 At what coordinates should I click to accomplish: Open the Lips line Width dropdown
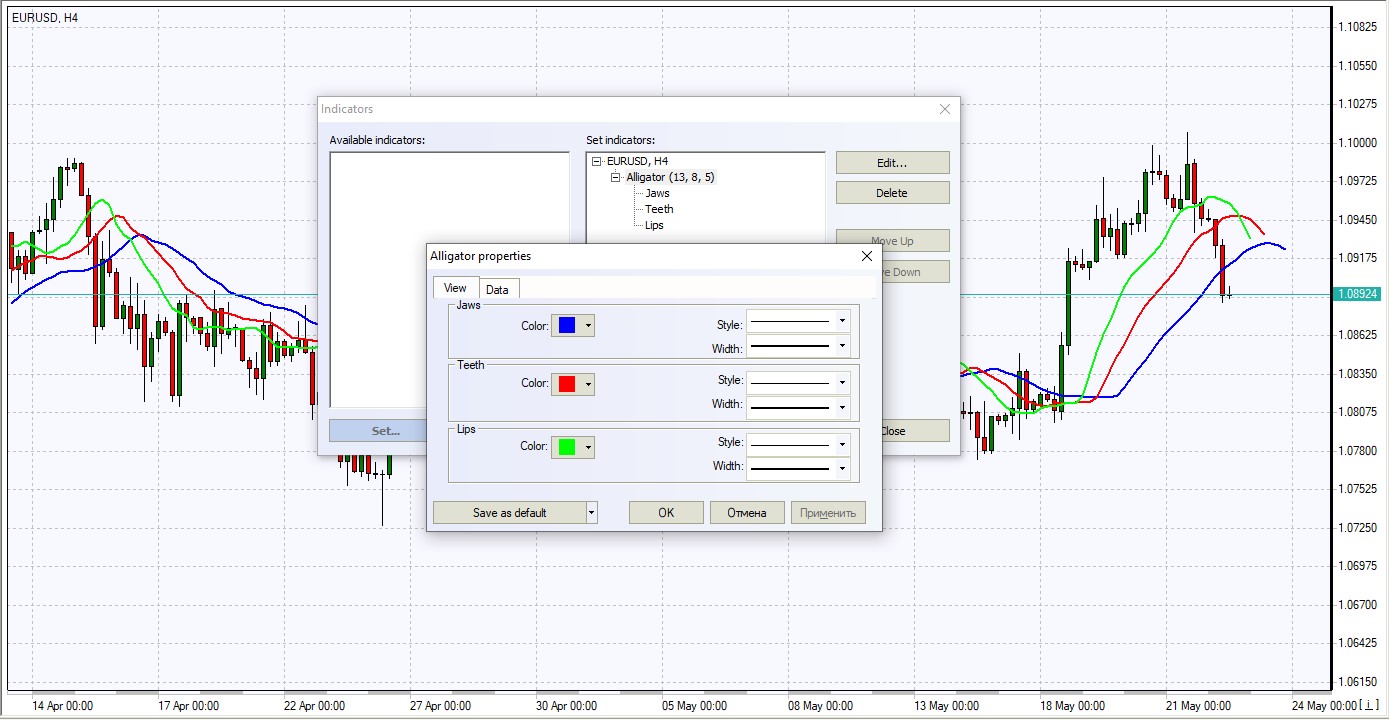point(799,467)
